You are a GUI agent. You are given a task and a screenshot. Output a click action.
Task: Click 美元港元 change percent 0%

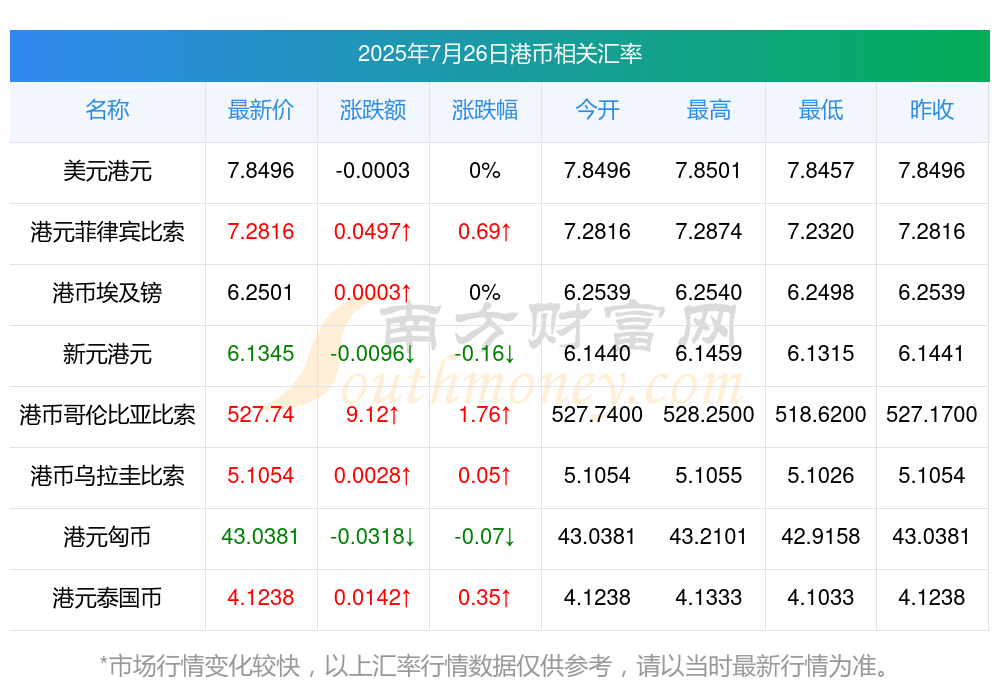tap(485, 171)
